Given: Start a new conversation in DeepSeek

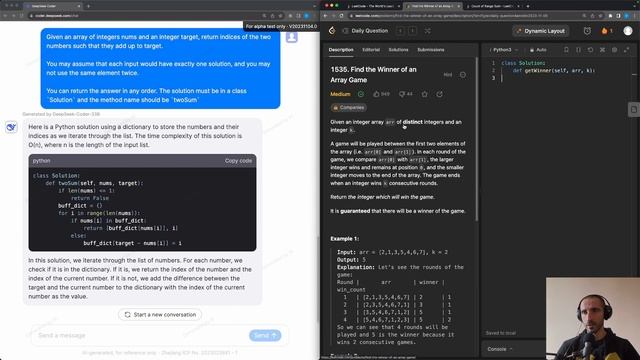Looking at the screenshot, I should point(160,315).
